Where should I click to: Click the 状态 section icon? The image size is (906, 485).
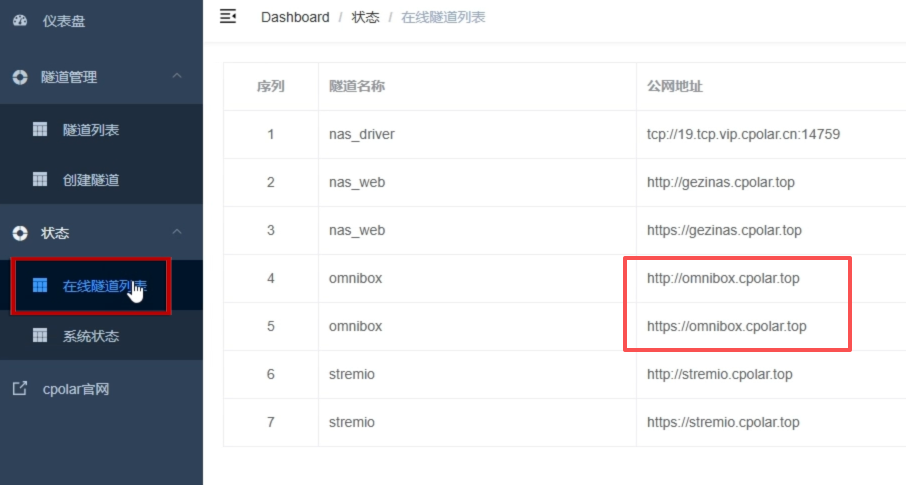pyautogui.click(x=19, y=233)
